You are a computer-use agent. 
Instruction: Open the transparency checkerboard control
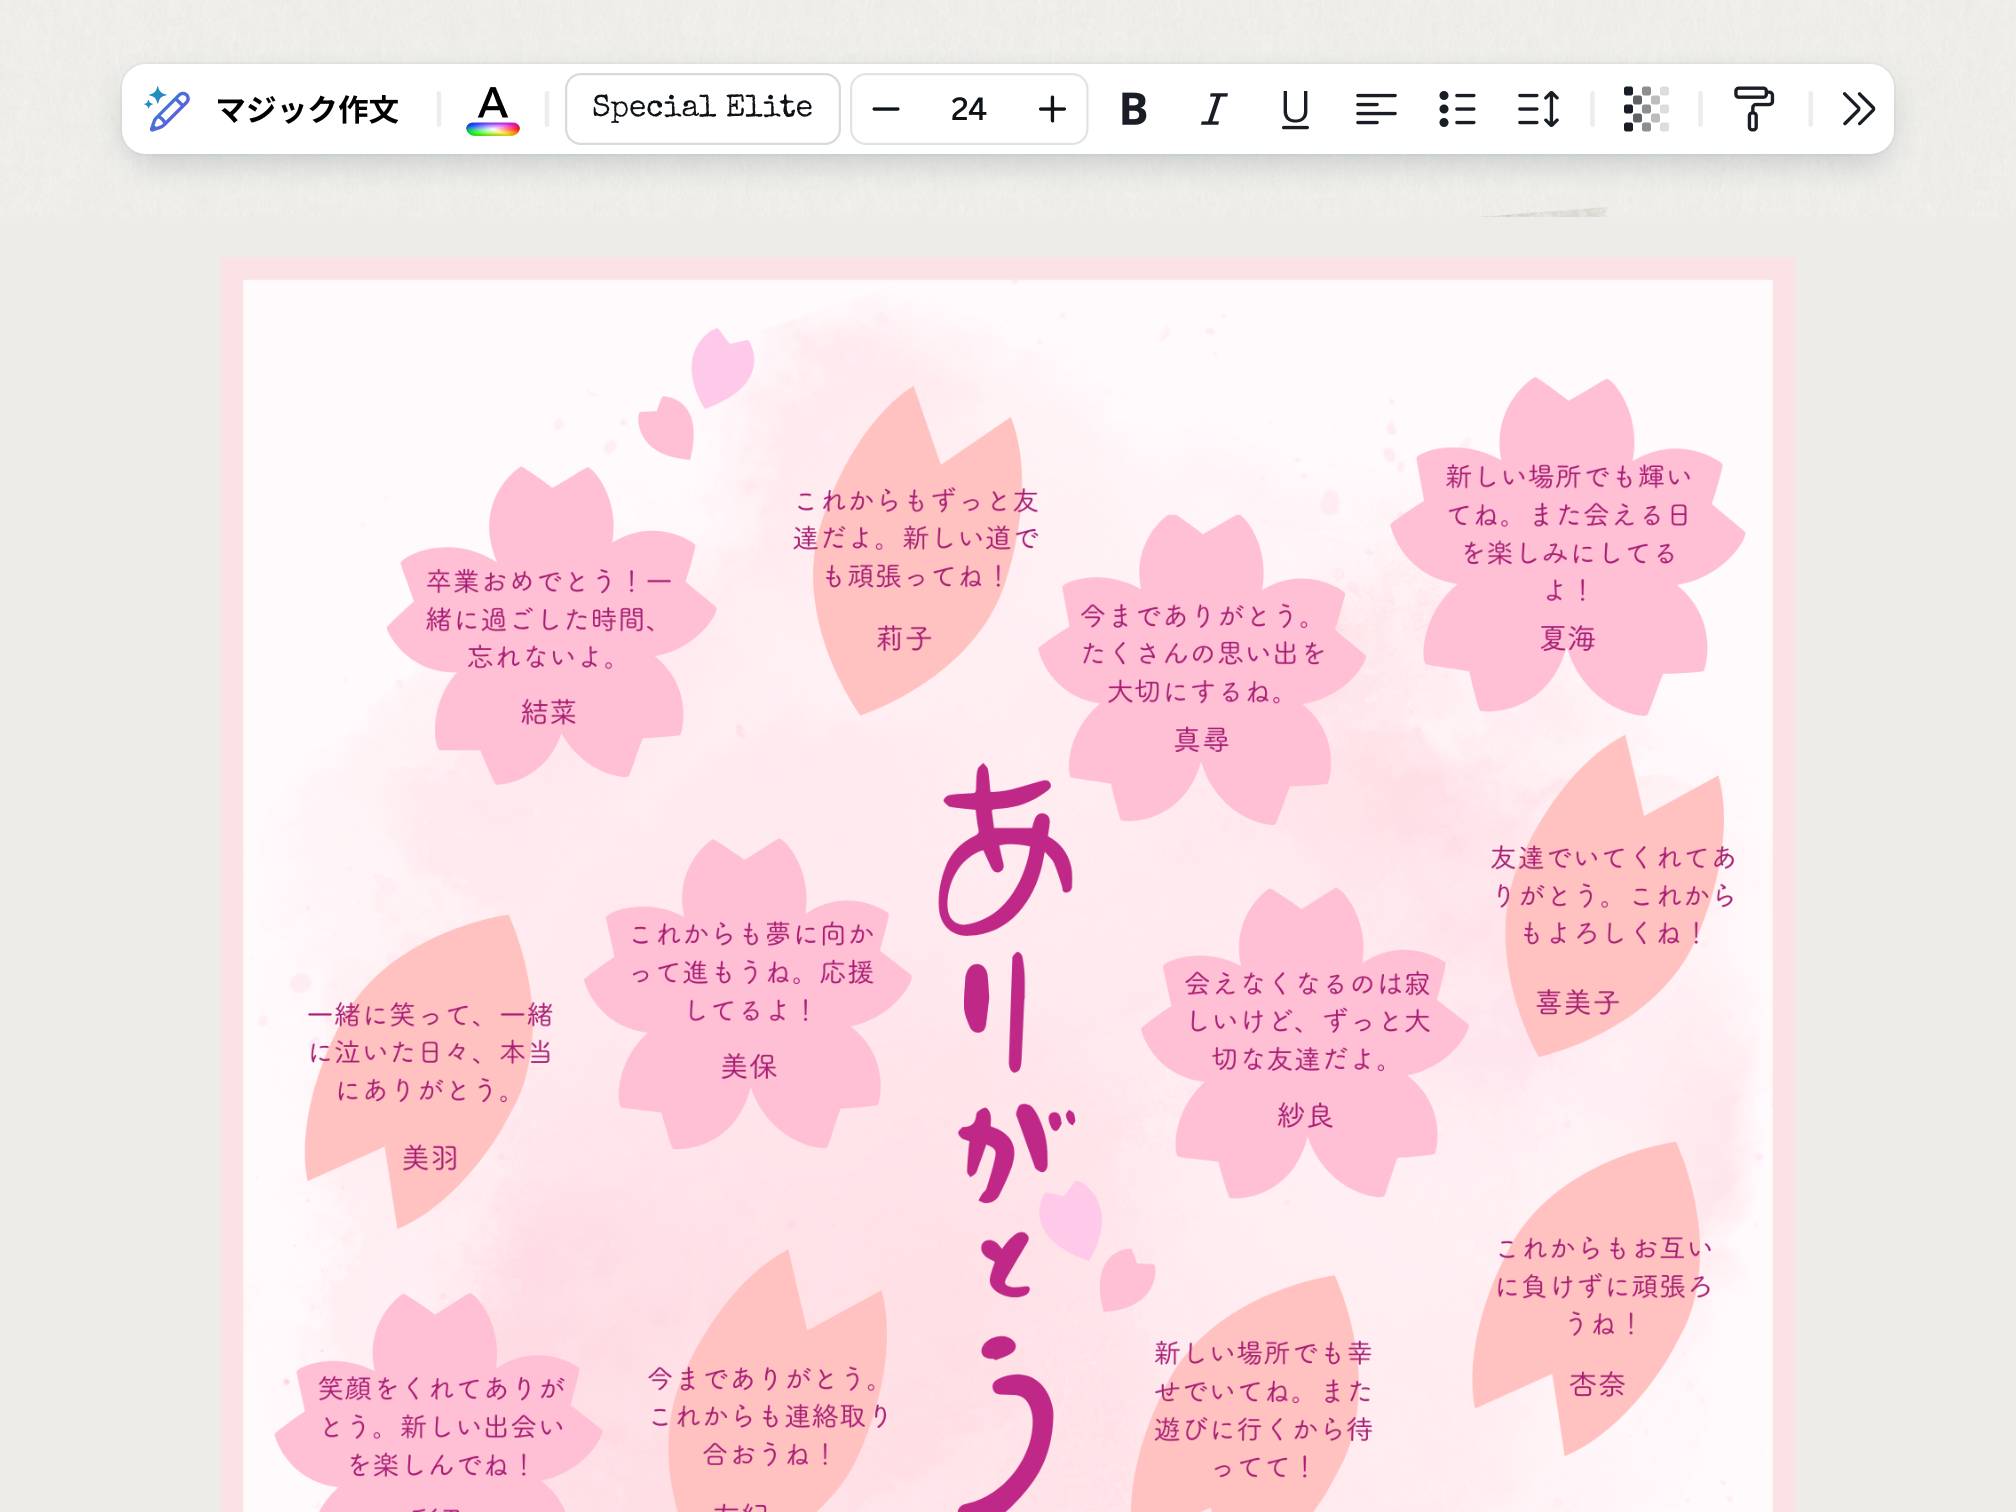click(1645, 109)
